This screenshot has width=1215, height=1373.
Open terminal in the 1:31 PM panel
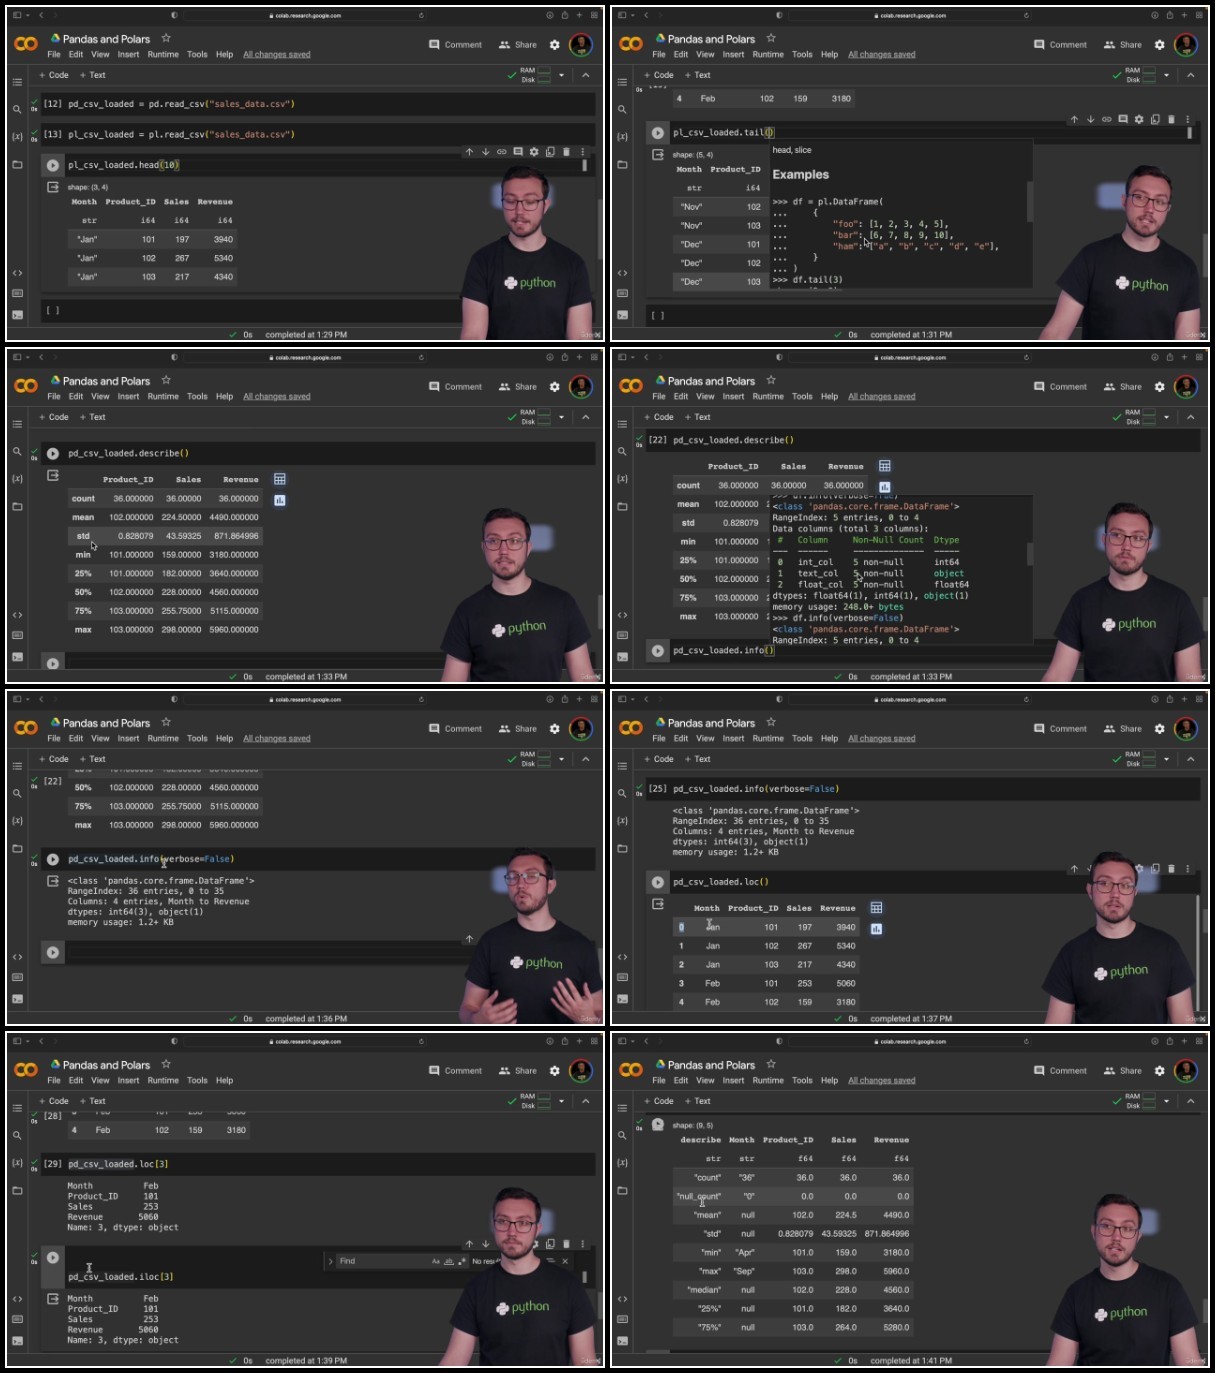(622, 315)
